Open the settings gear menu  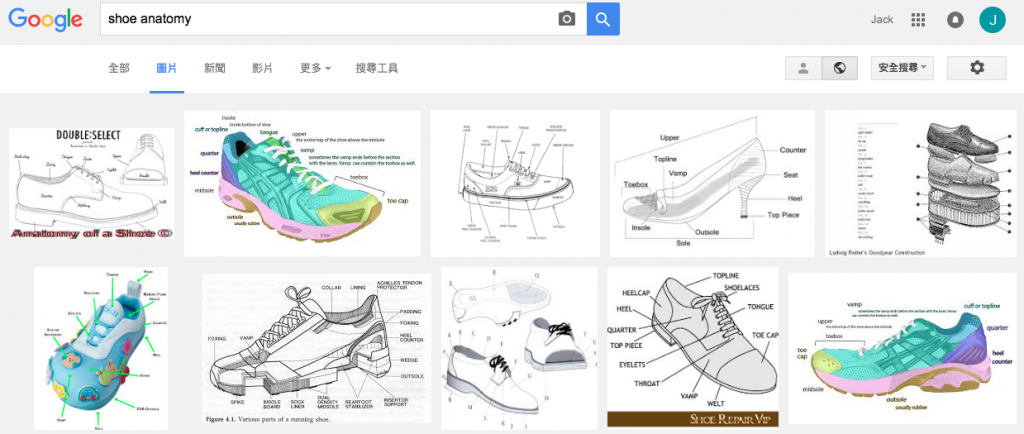tap(976, 68)
